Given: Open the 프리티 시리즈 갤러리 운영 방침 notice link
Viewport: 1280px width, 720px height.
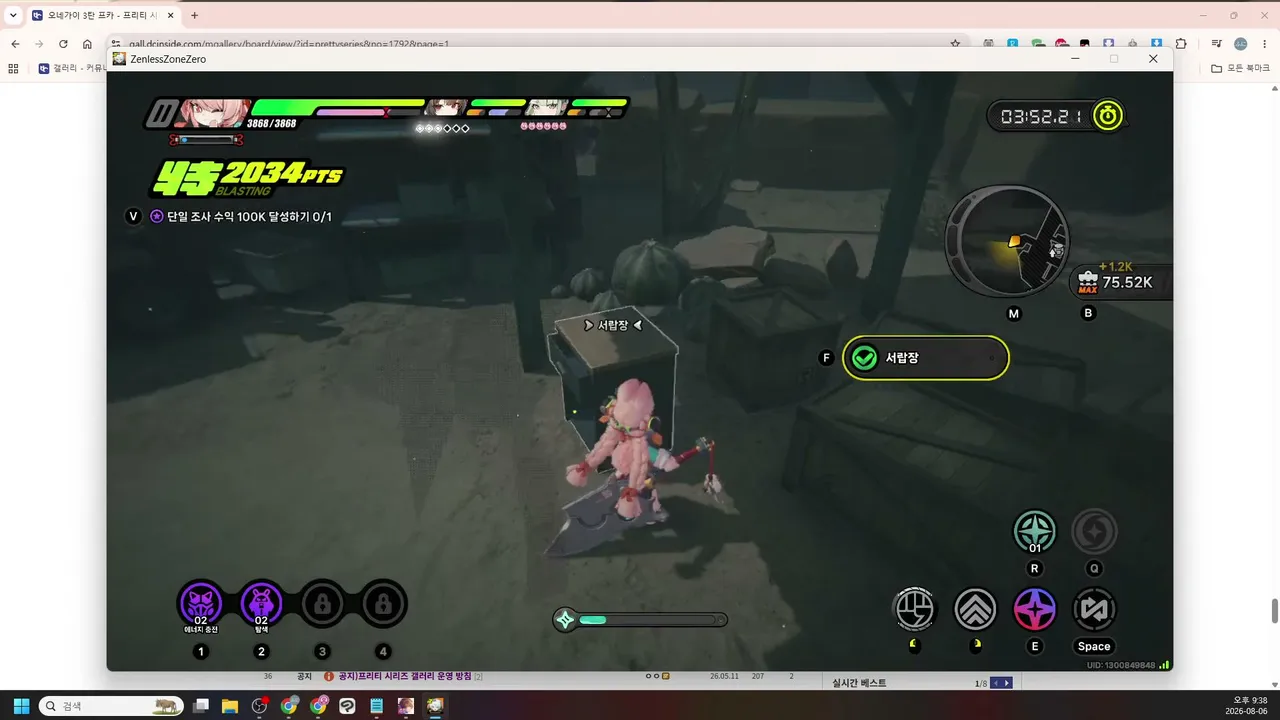Looking at the screenshot, I should pos(404,677).
